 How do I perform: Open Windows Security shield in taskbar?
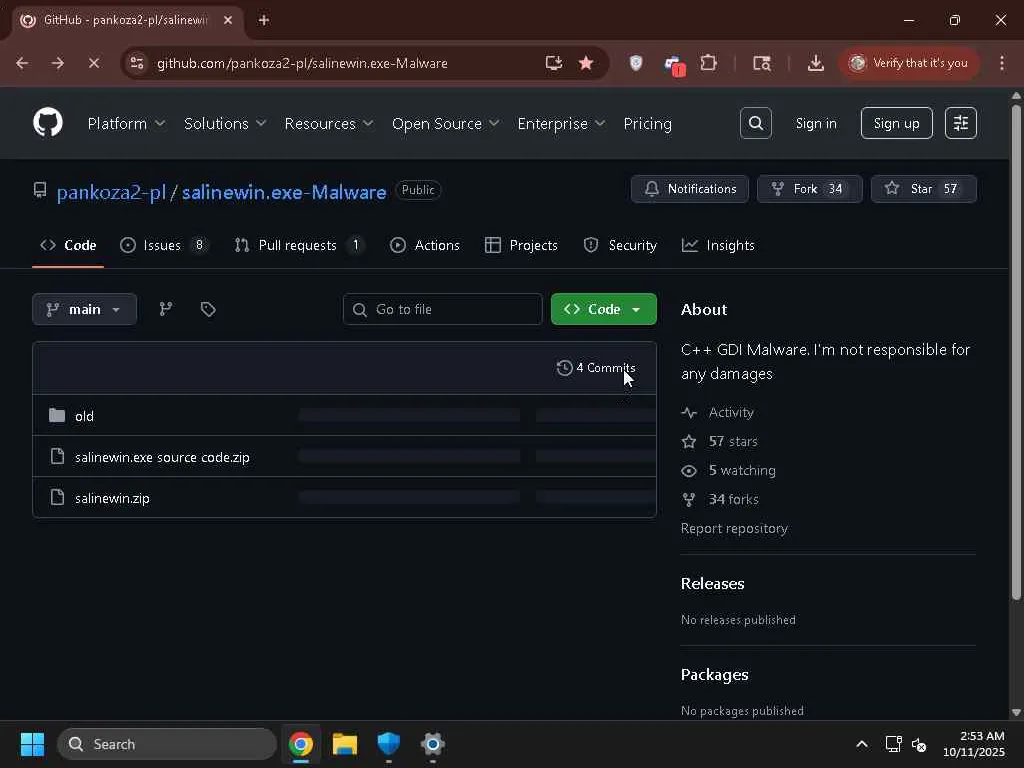(389, 744)
